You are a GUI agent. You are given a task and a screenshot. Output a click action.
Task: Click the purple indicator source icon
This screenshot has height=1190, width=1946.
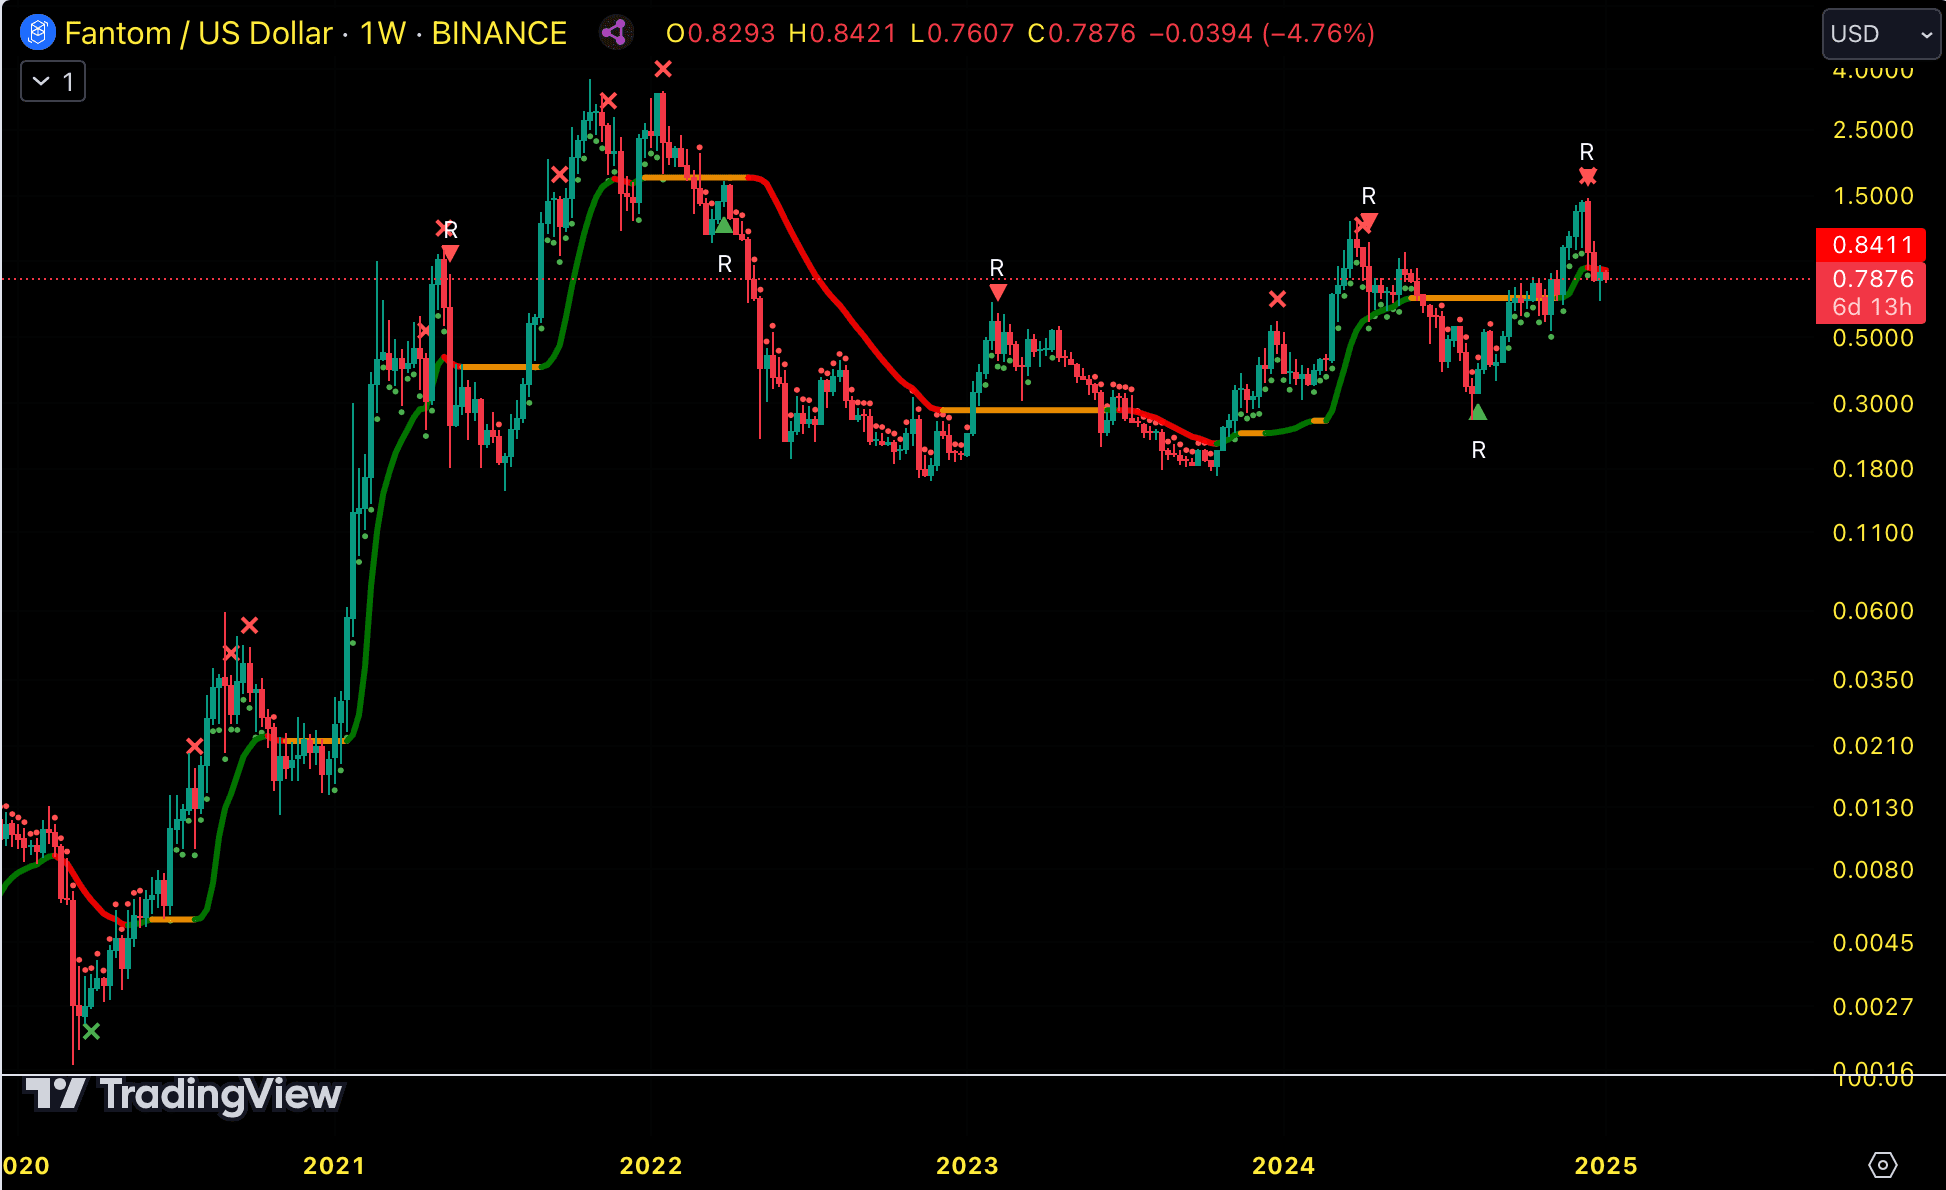(615, 33)
